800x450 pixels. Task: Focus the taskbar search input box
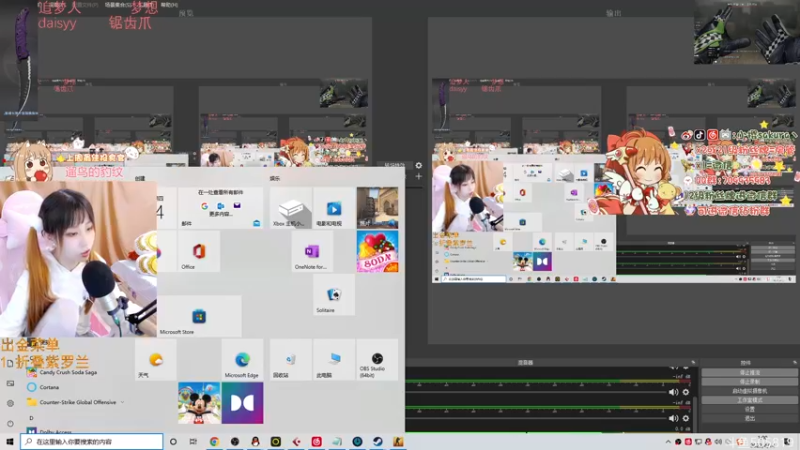[92, 442]
